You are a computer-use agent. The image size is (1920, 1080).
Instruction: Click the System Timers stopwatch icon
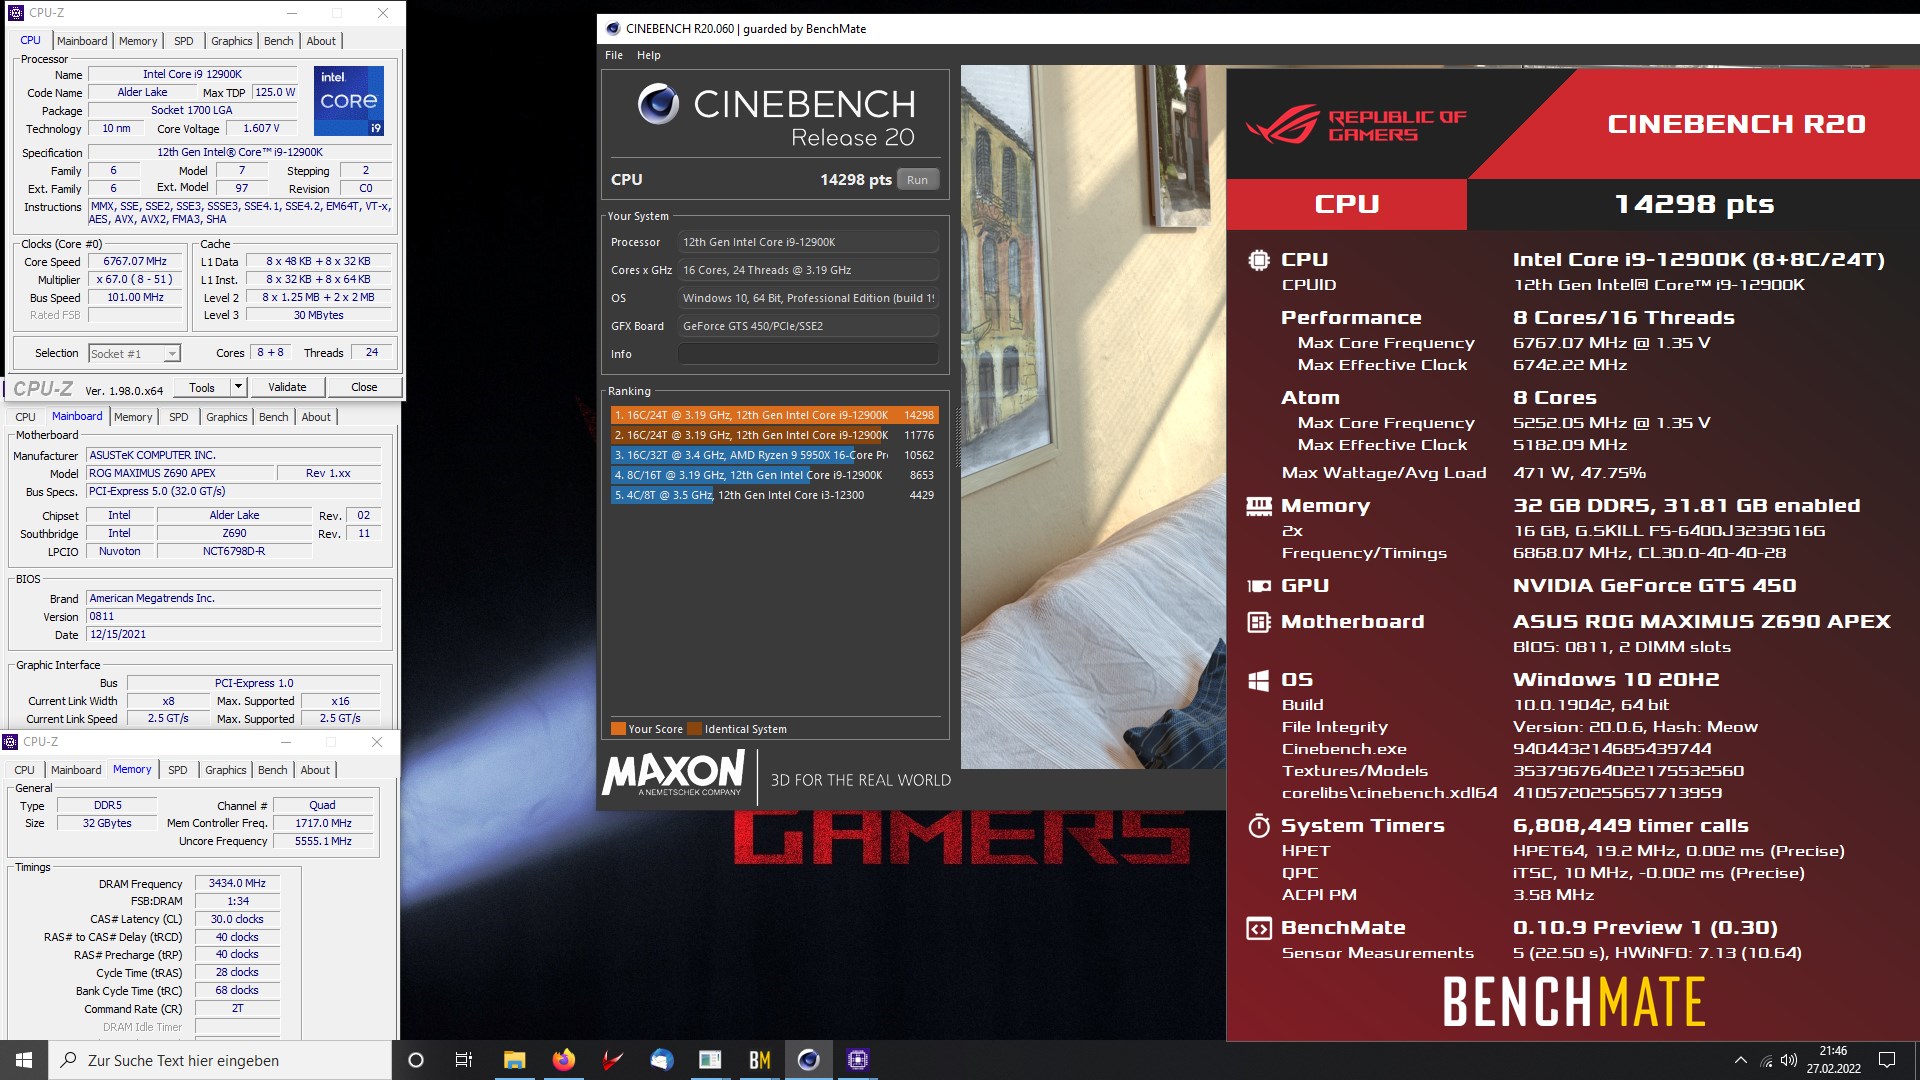[x=1259, y=826]
